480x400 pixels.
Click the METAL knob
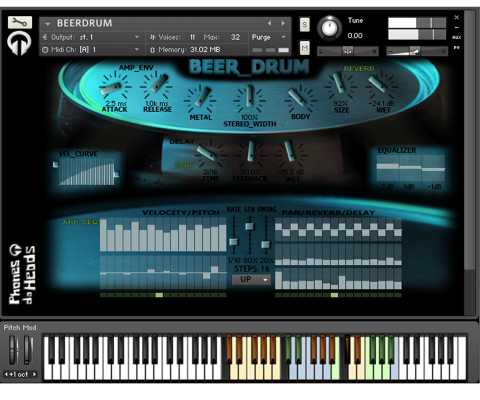click(201, 98)
